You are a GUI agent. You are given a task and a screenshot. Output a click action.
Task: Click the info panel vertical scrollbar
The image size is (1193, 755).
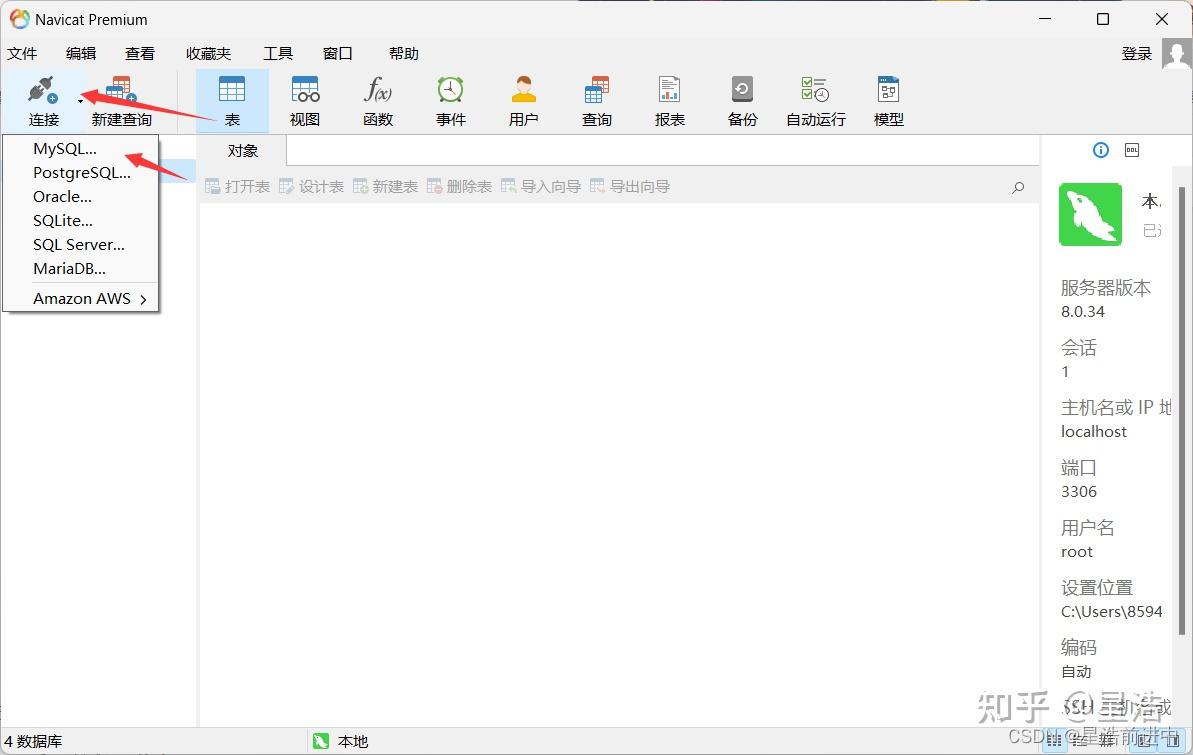coord(1182,409)
